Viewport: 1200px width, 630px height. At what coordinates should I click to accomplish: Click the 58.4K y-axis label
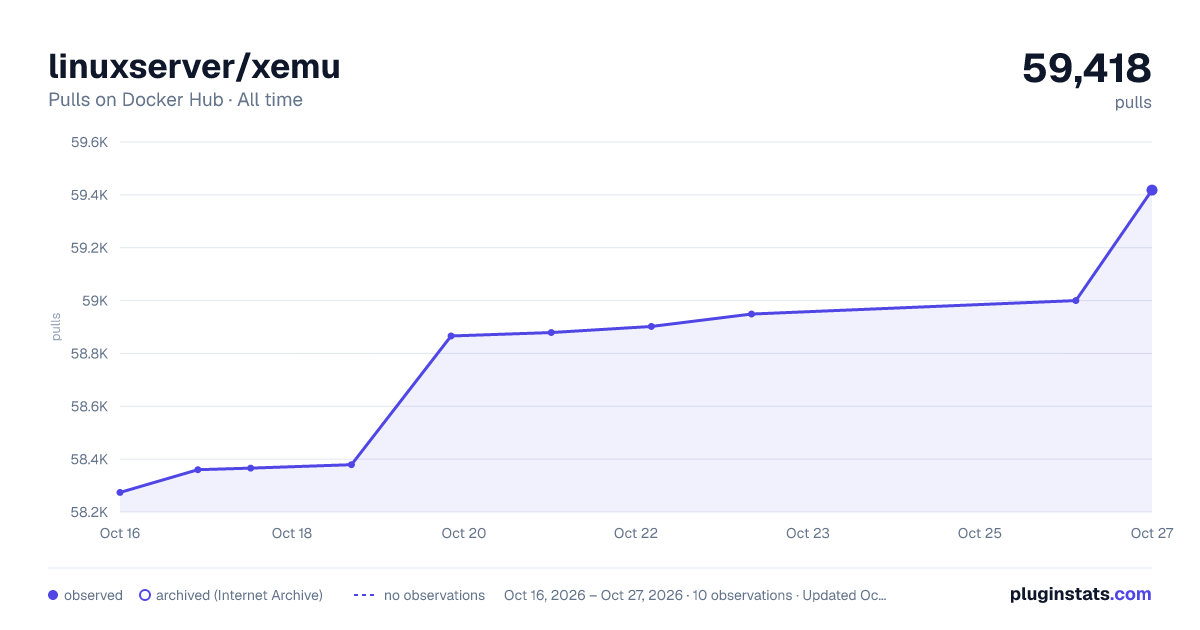point(89,460)
